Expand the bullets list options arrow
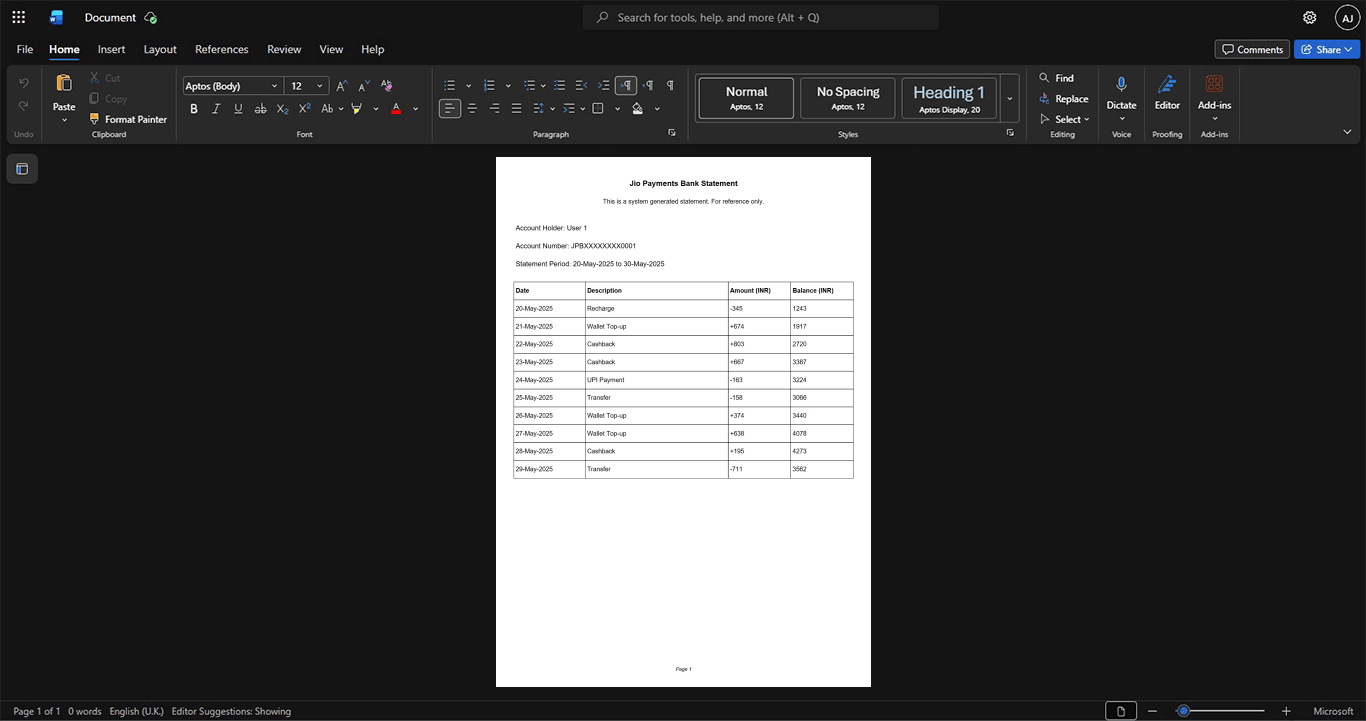 468,86
